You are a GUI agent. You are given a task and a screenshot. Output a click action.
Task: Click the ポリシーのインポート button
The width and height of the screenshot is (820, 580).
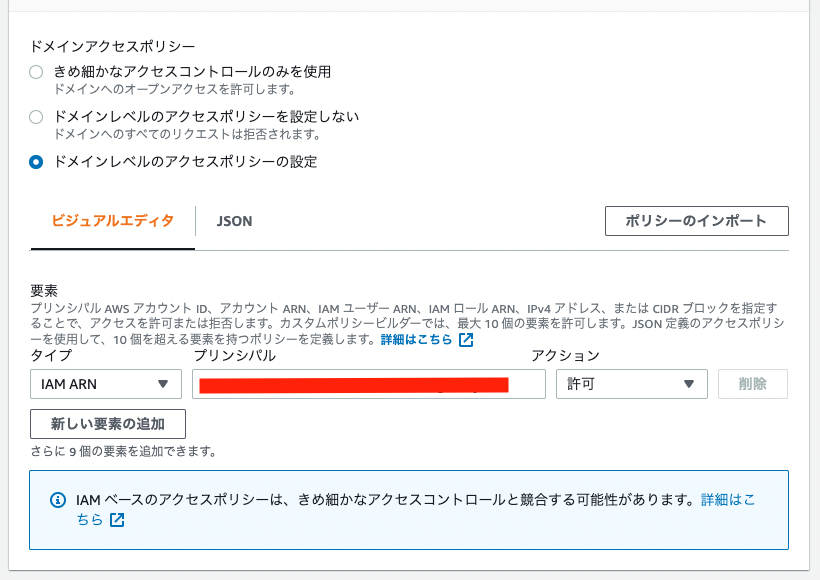[x=697, y=221]
